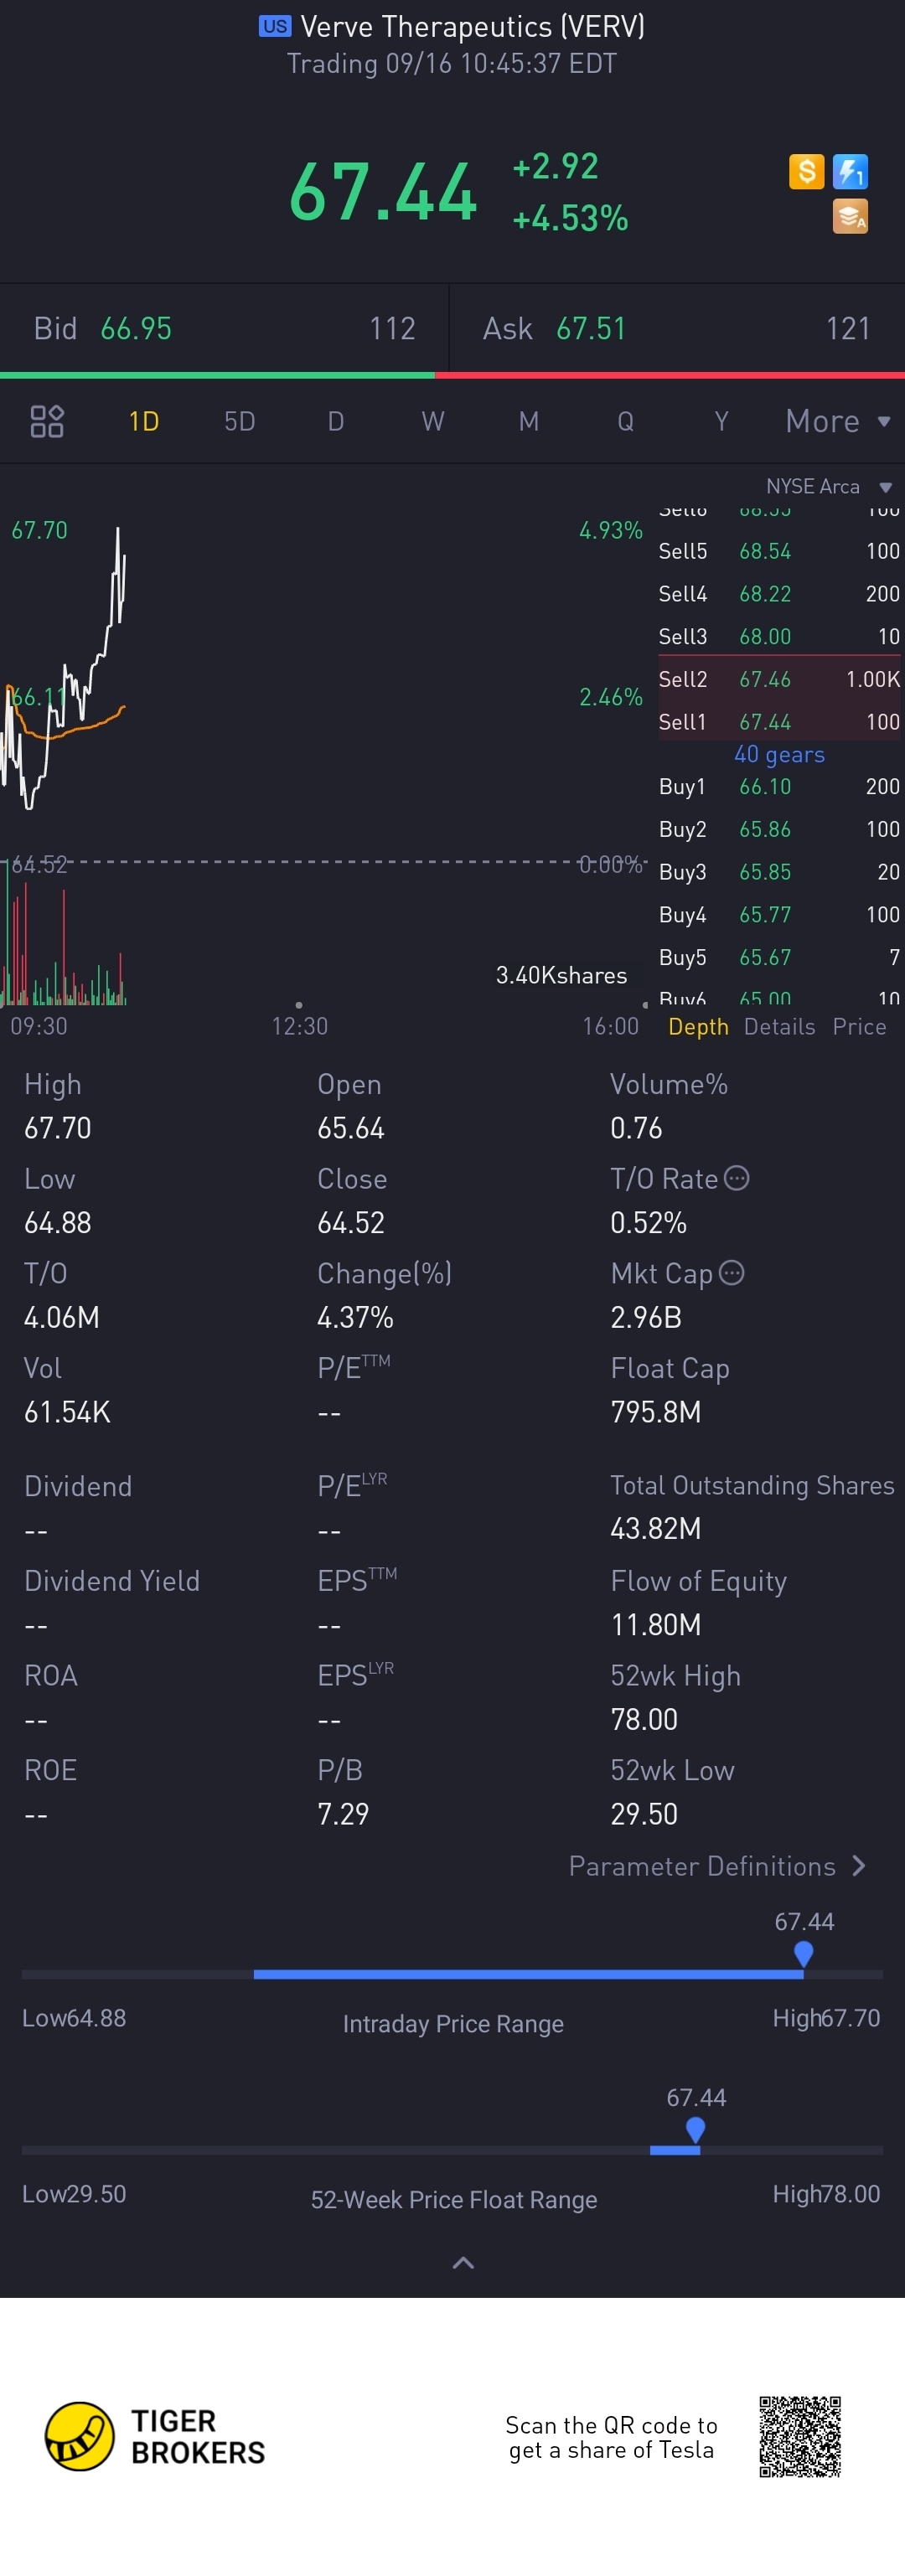The image size is (905, 2576).
Task: Collapse details with the up chevron
Action: (x=463, y=2262)
